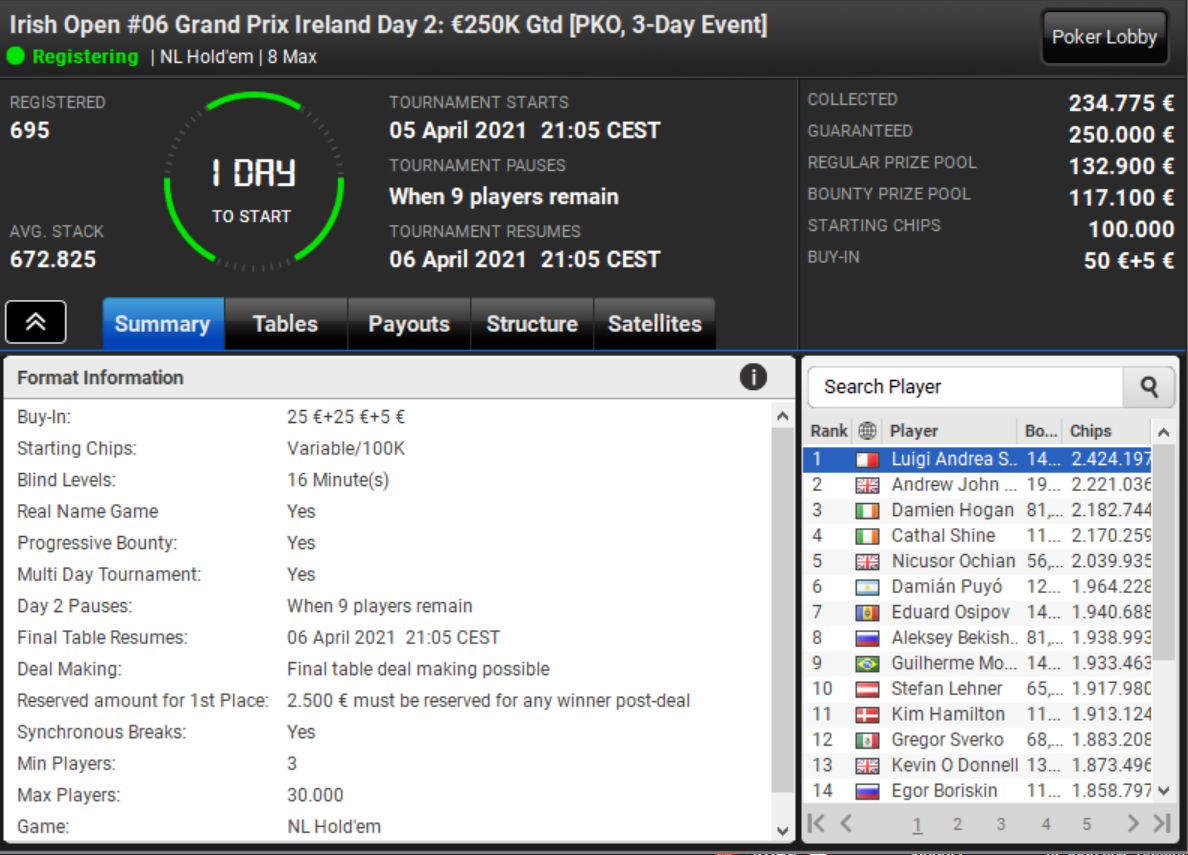The image size is (1188, 855).
Task: Click the Format Information scroll-down arrow
Action: tap(783, 830)
